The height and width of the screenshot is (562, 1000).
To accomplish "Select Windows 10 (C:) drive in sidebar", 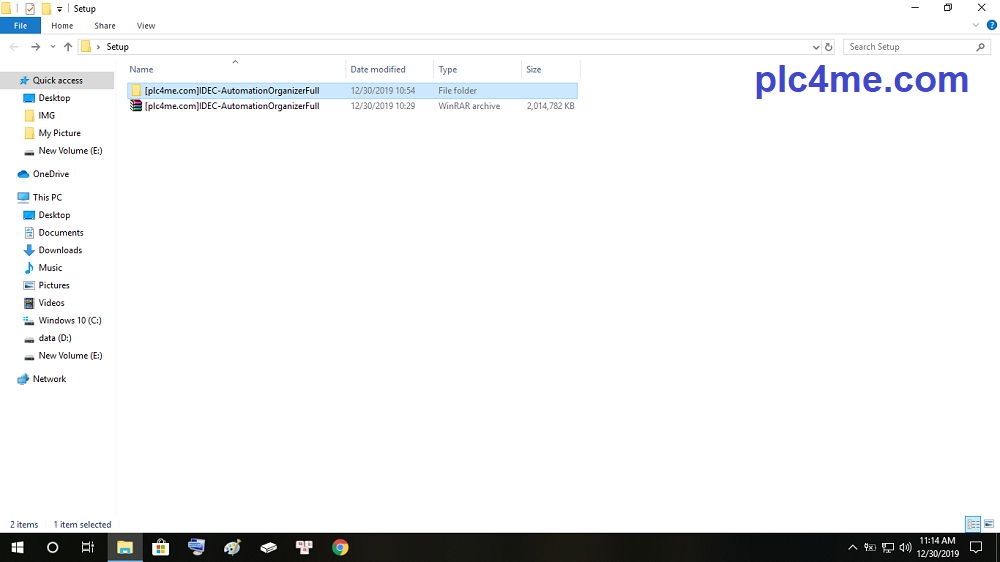I will pyautogui.click(x=70, y=321).
